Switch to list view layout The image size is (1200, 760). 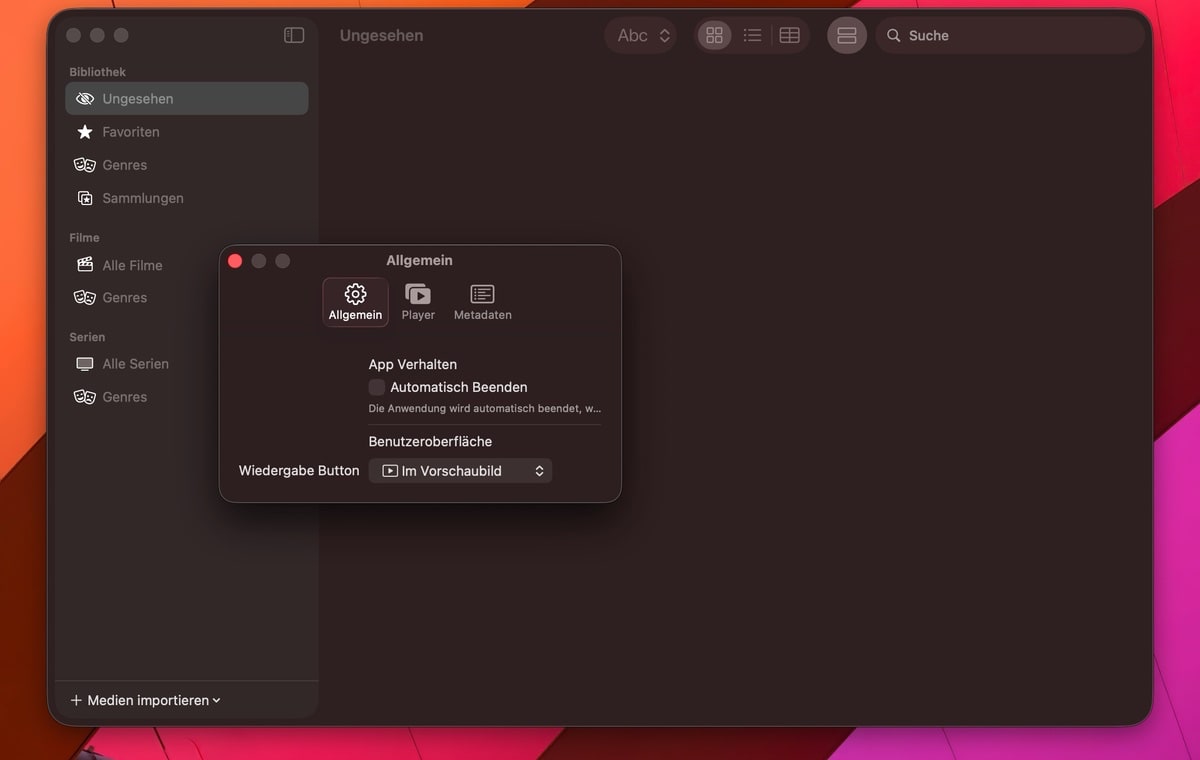(752, 35)
